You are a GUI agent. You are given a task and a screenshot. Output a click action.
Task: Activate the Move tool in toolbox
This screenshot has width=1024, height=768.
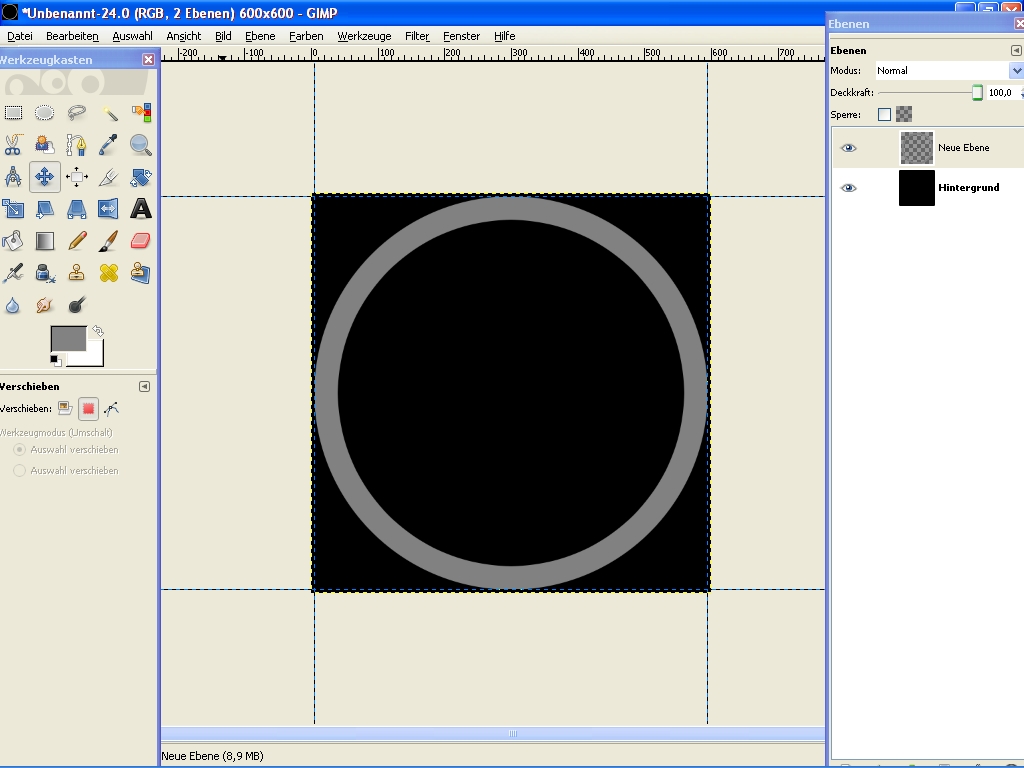click(x=44, y=177)
